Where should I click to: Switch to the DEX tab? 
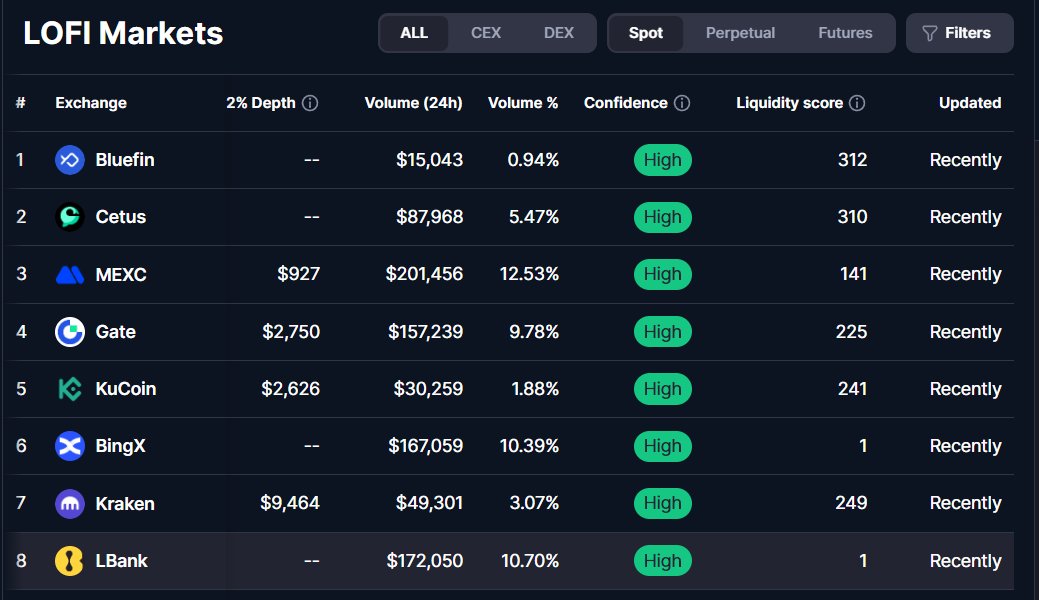(x=559, y=33)
